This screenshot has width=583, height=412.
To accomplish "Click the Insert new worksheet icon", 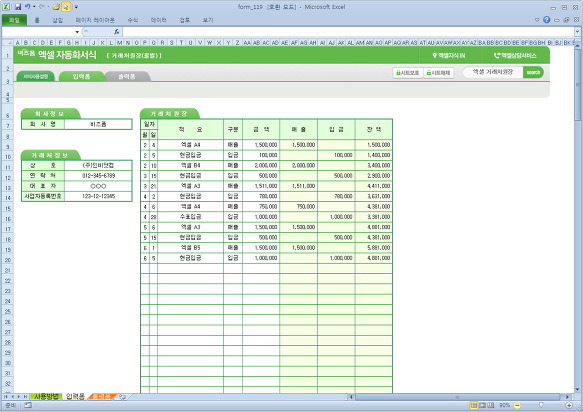I will 122,396.
